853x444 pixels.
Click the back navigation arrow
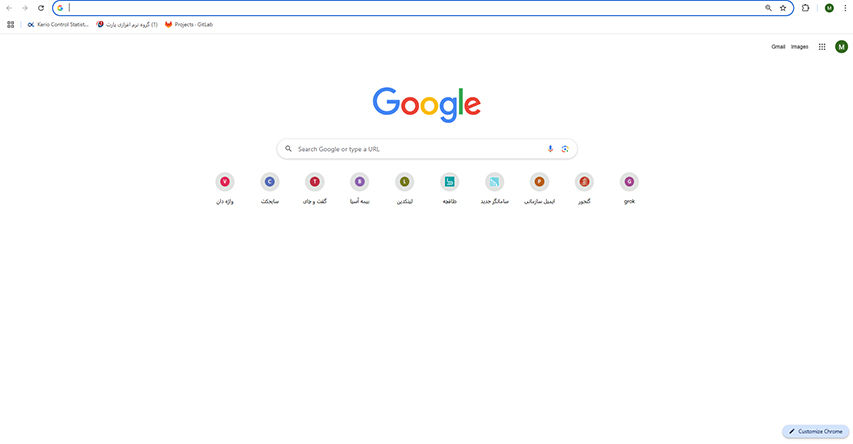[9, 8]
